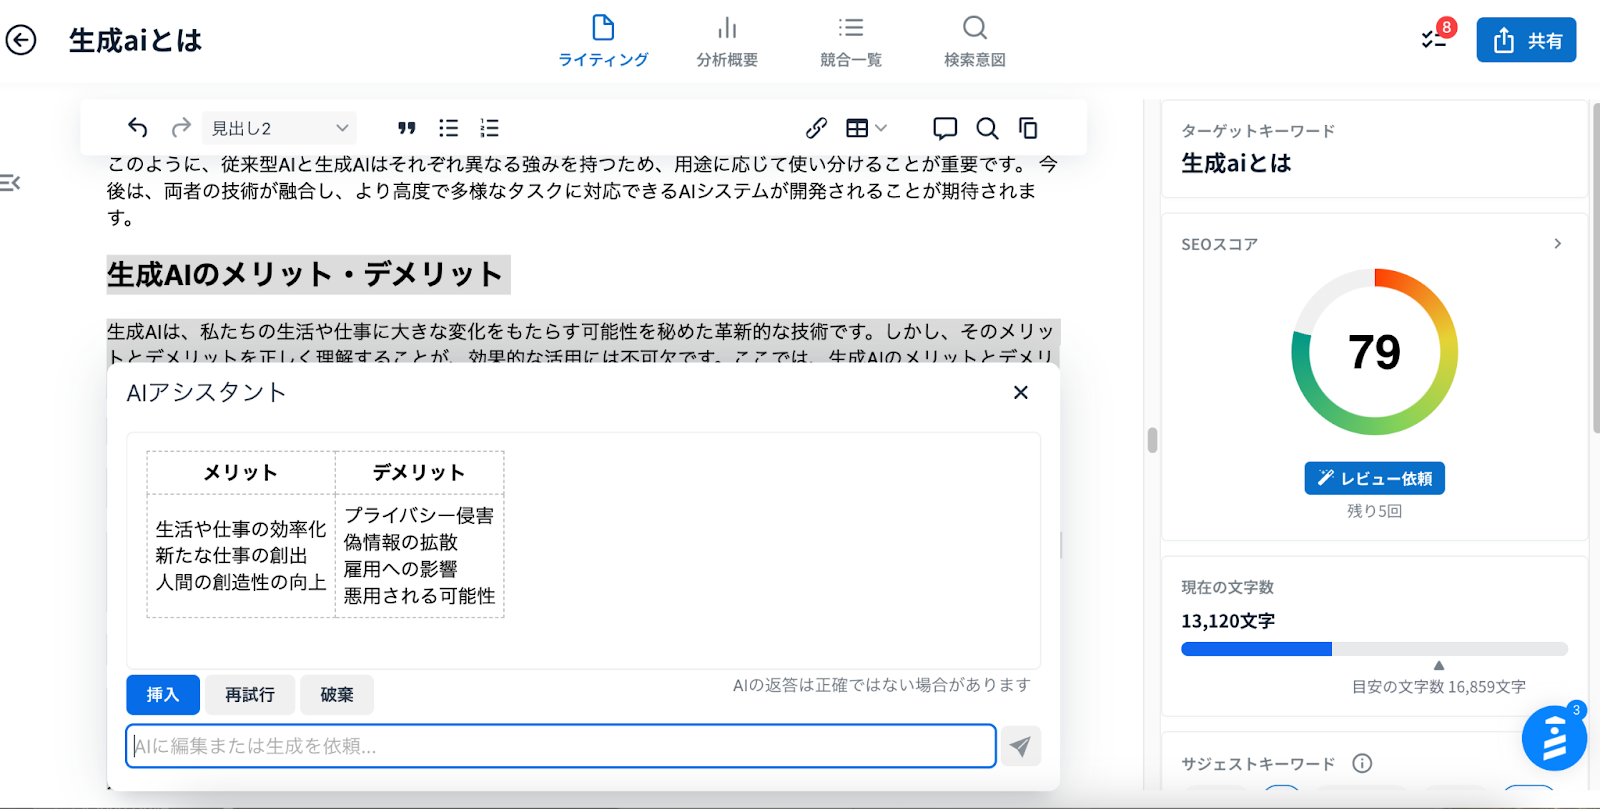This screenshot has width=1600, height=809.
Task: Open the 競合一覧 tab
Action: point(851,41)
